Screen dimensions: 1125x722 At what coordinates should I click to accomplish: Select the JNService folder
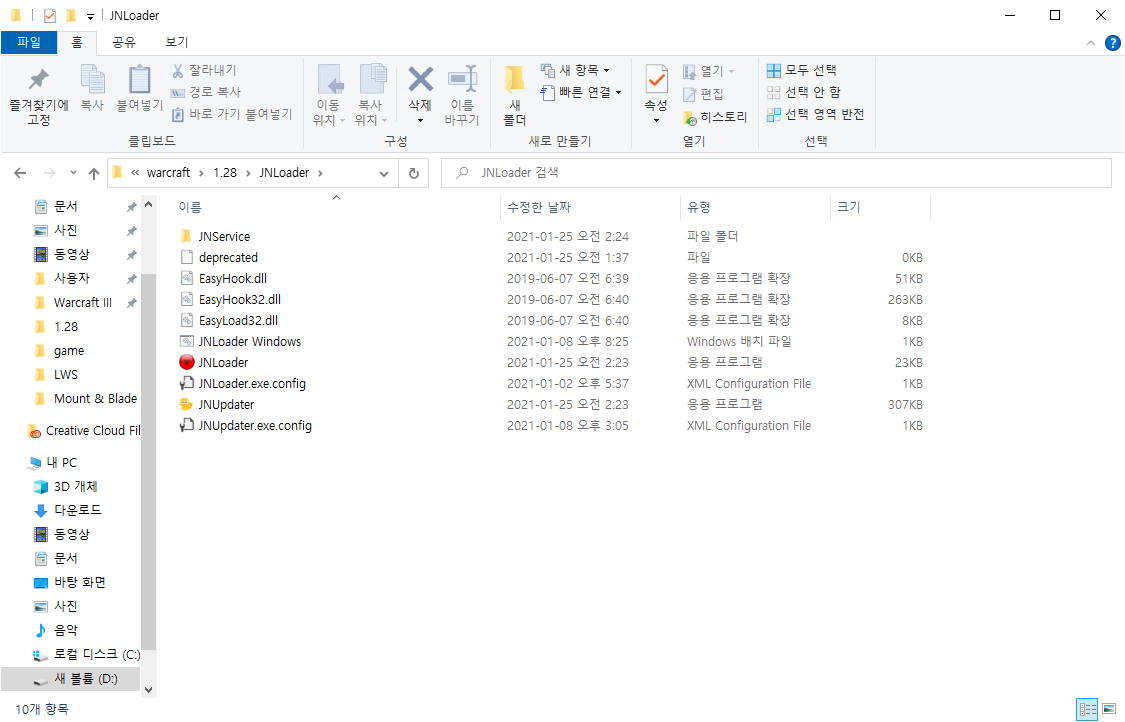224,237
